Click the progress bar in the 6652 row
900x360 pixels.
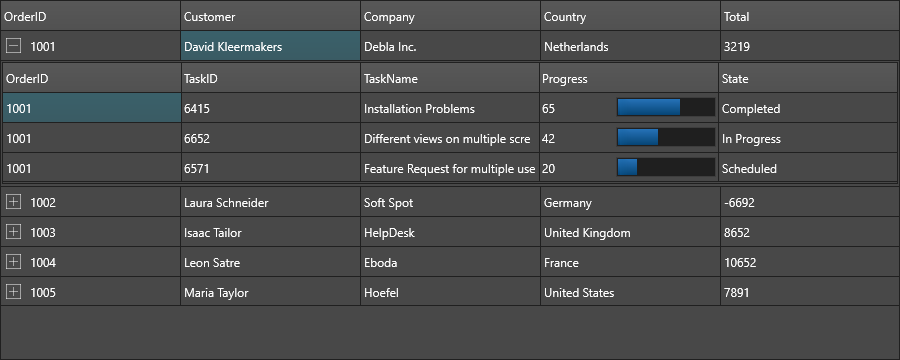(666, 137)
